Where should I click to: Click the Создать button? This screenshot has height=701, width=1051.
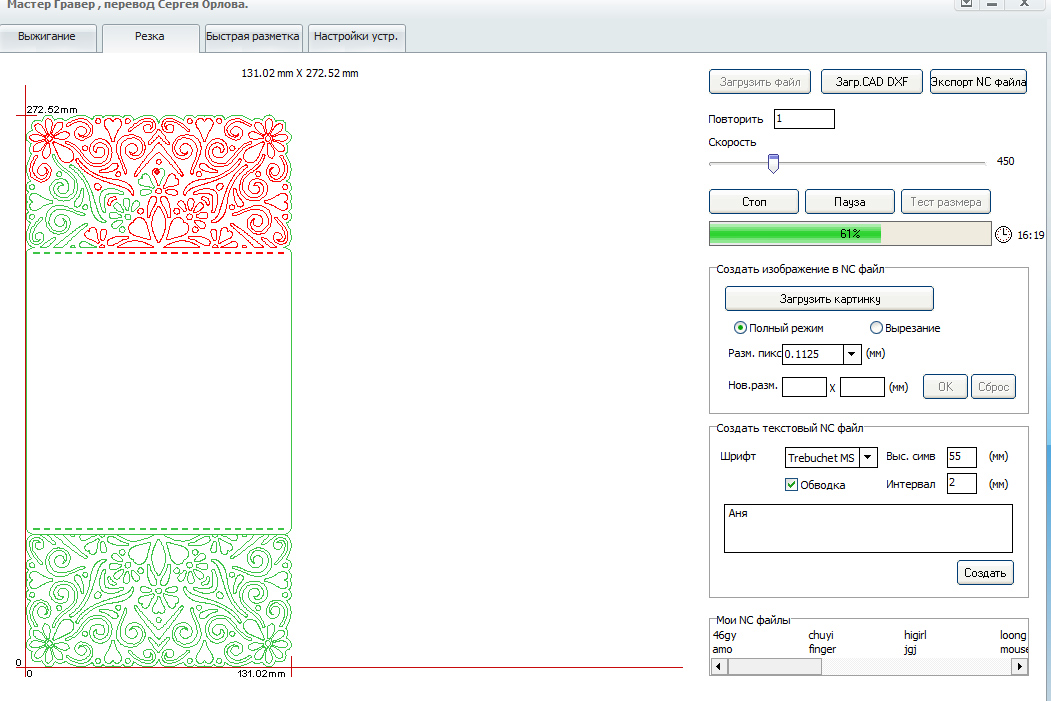tap(985, 573)
